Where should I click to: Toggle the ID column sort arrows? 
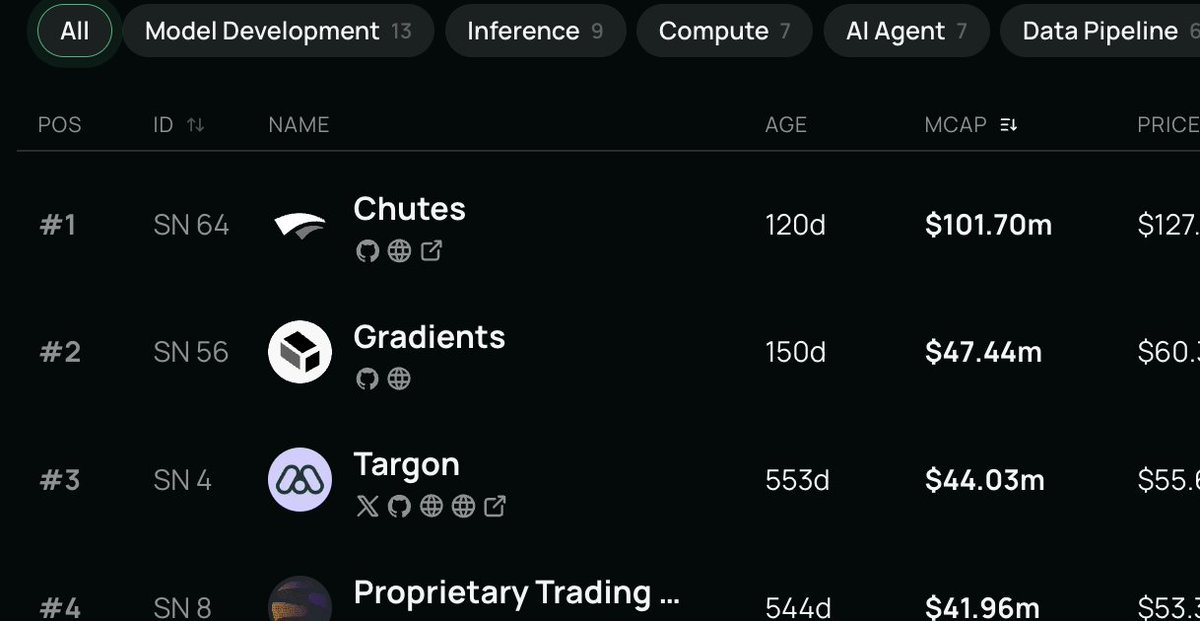196,124
